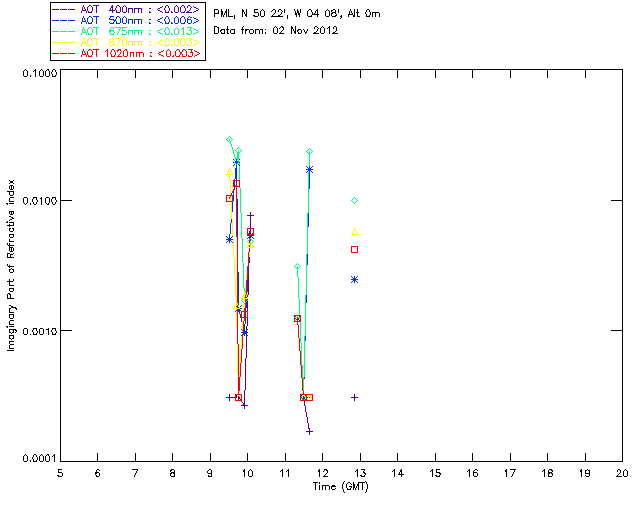640x512 pixels.
Task: Click the AOT 675nm legend entry
Action: click(127, 31)
